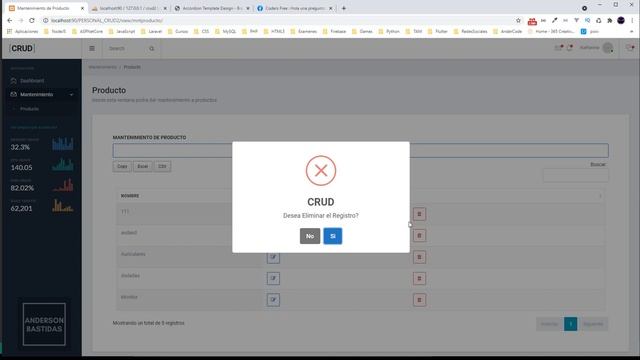
Task: Open a new browser tab with plus button
Action: (x=344, y=8)
